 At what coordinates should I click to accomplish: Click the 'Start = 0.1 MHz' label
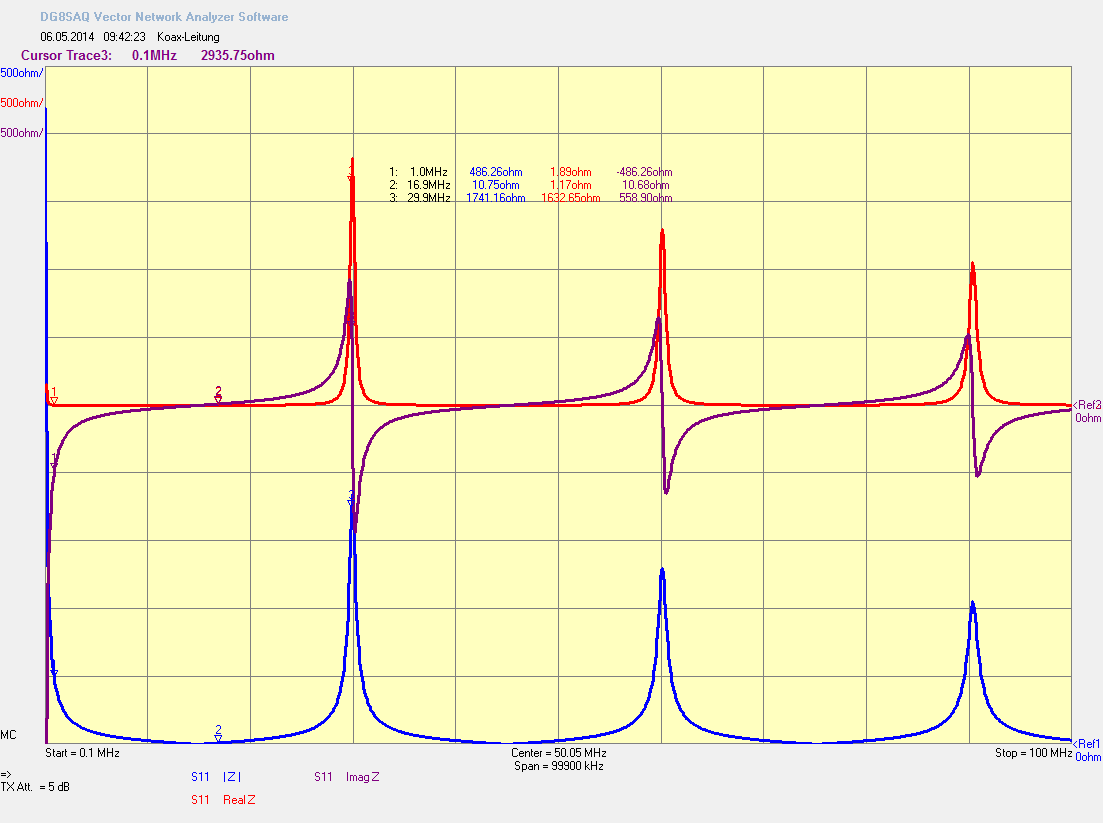coord(82,753)
